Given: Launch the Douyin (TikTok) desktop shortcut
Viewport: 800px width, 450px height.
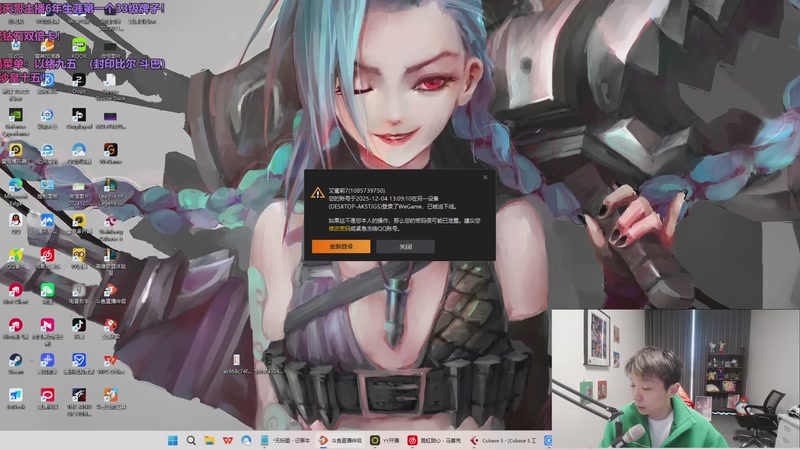Looking at the screenshot, I should pyautogui.click(x=79, y=327).
